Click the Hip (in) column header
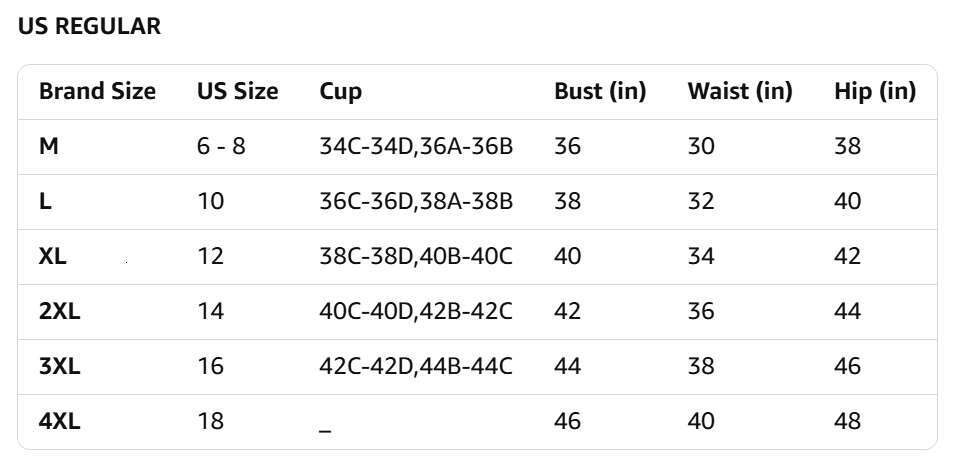This screenshot has height=469, width=954. [x=874, y=92]
